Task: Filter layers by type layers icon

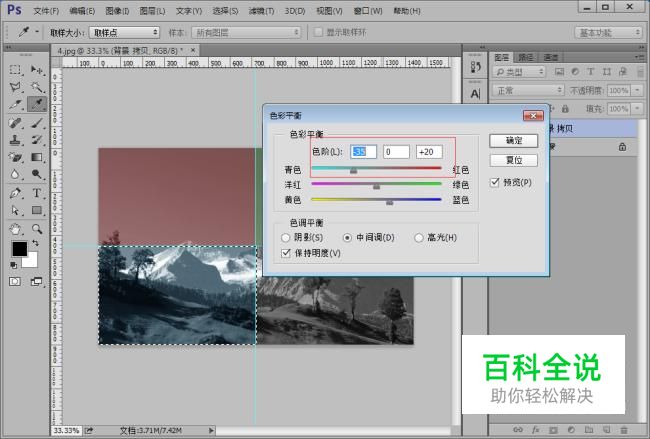Action: click(x=591, y=72)
